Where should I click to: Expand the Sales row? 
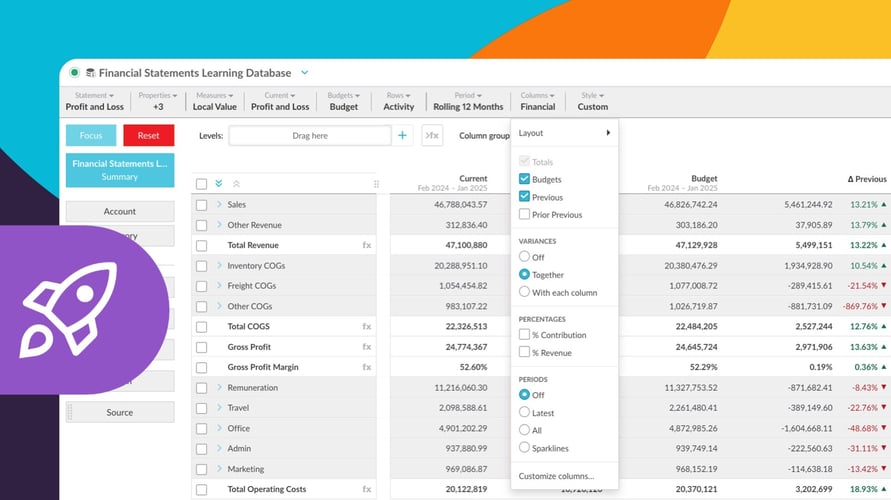pyautogui.click(x=219, y=204)
